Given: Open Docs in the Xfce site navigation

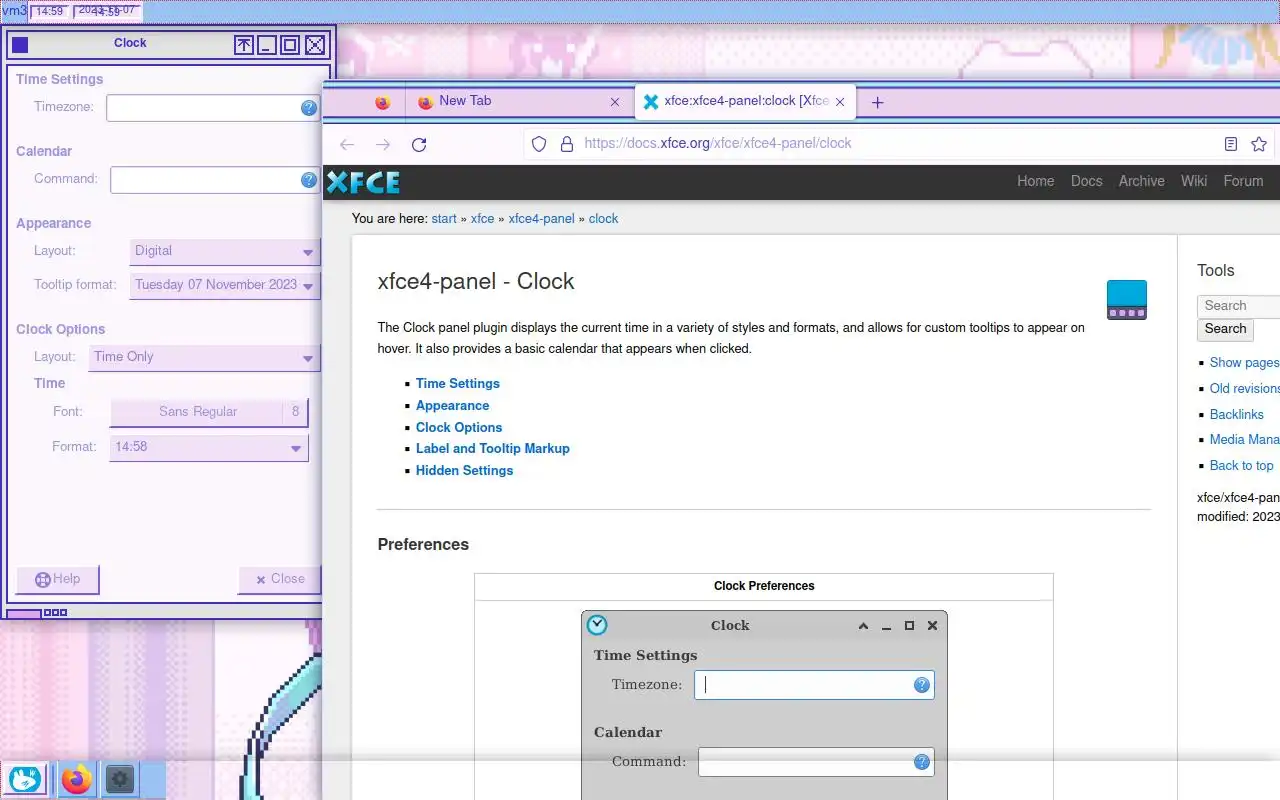Looking at the screenshot, I should coord(1086,182).
